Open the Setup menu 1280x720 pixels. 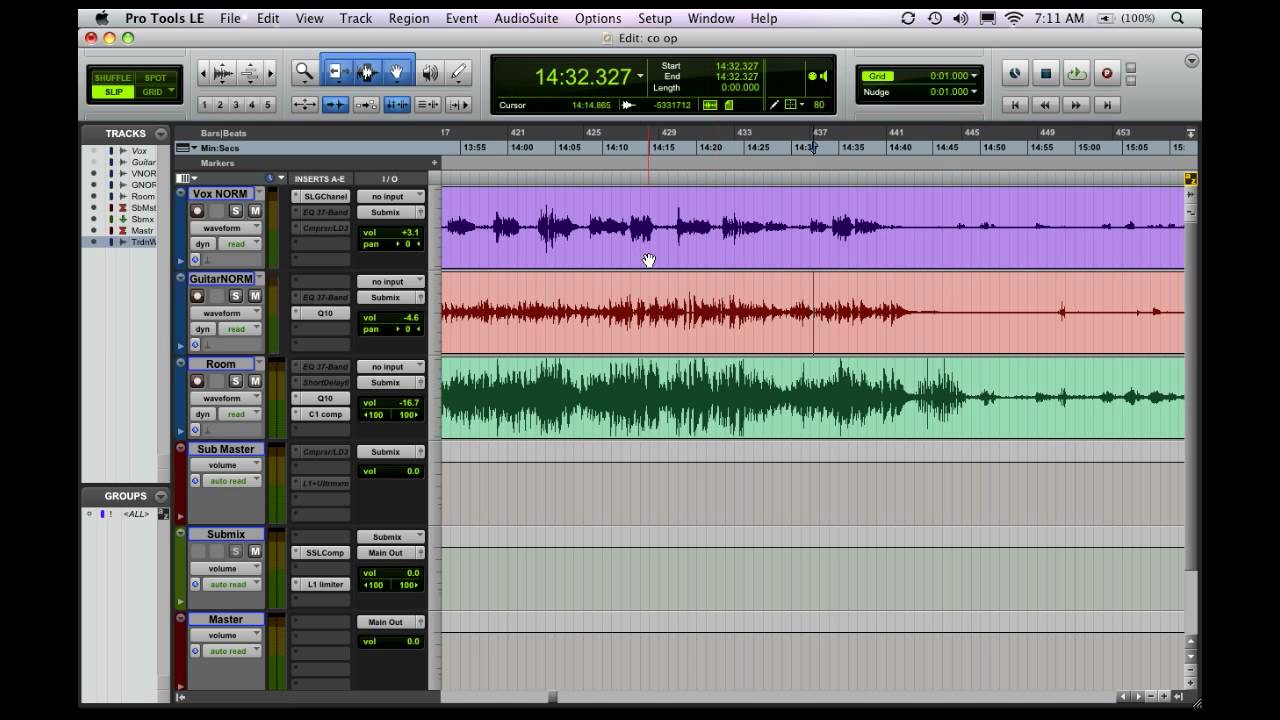click(x=654, y=18)
